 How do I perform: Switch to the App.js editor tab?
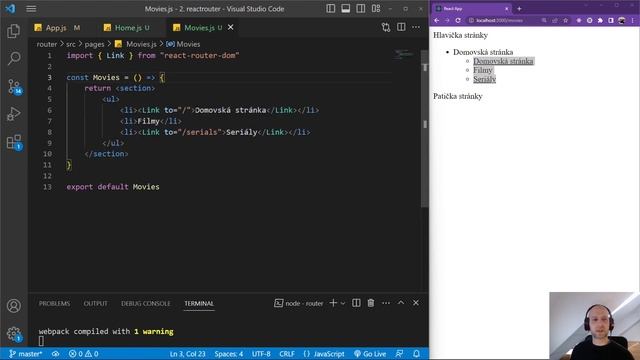point(57,27)
